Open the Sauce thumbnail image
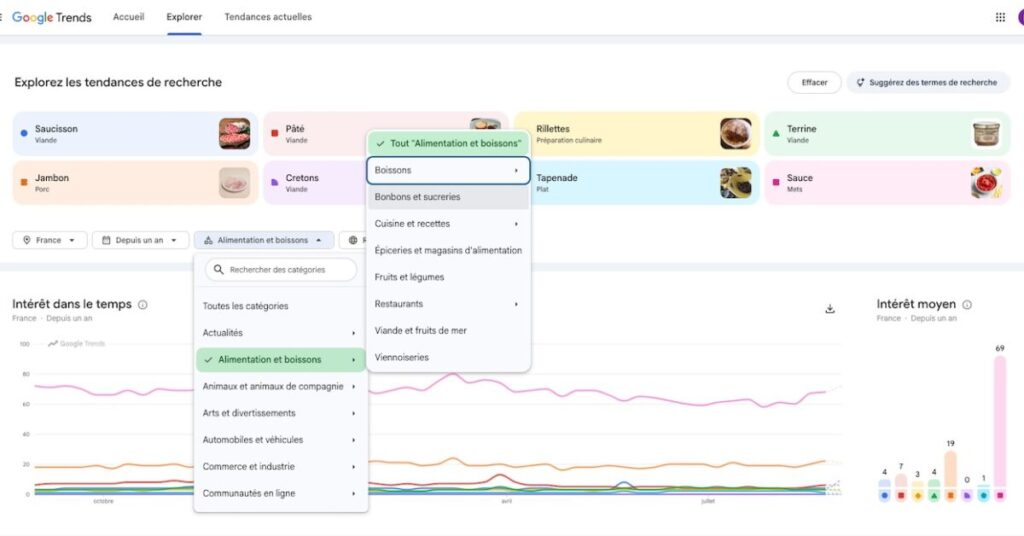The image size is (1024, 536). 986,183
